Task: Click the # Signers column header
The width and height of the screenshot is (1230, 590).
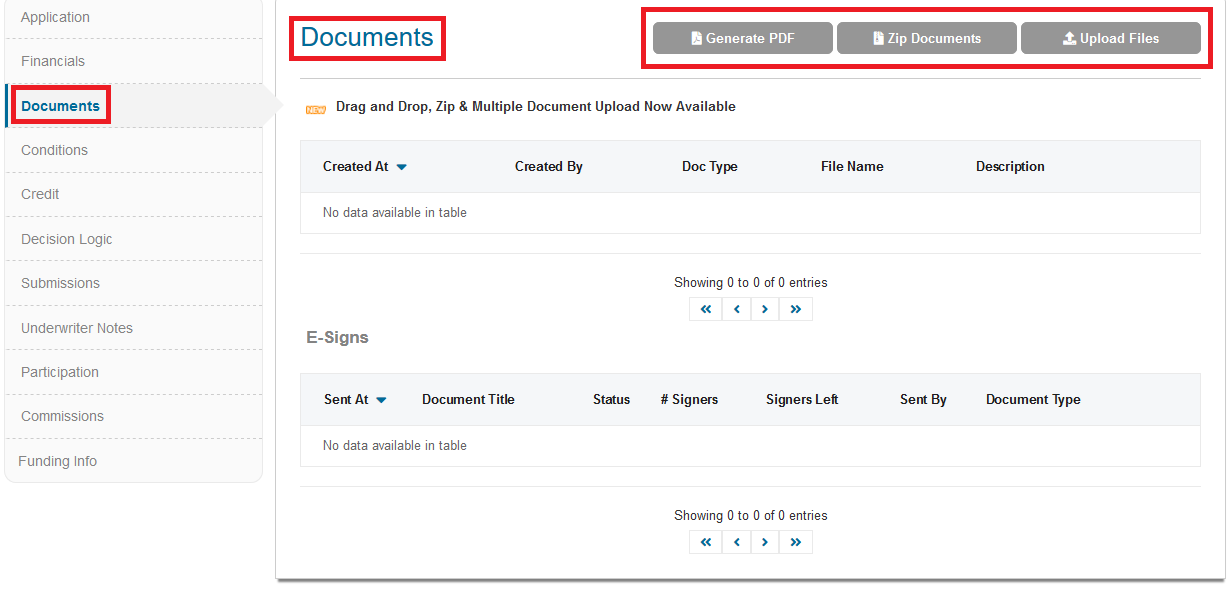Action: pyautogui.click(x=689, y=400)
